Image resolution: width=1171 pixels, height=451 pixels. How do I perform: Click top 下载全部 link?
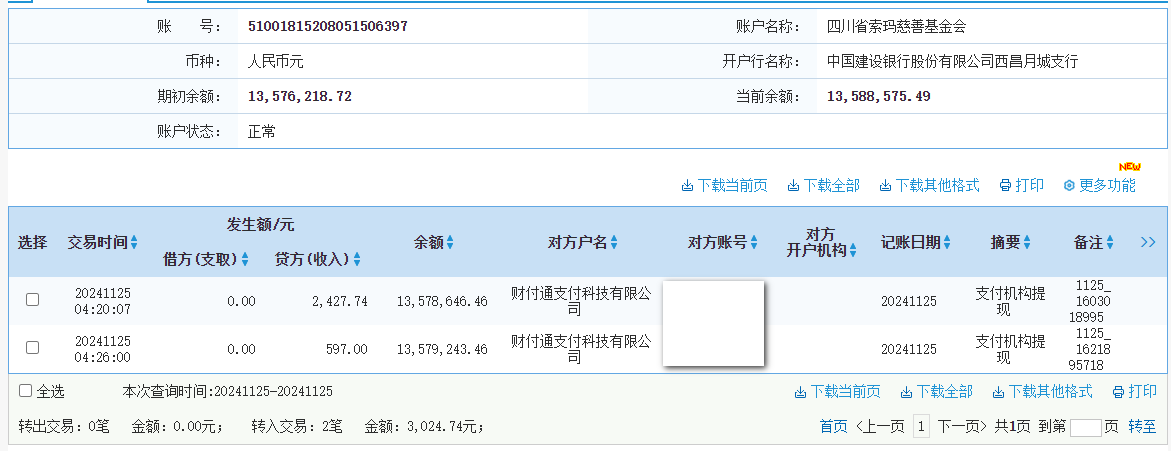831,186
